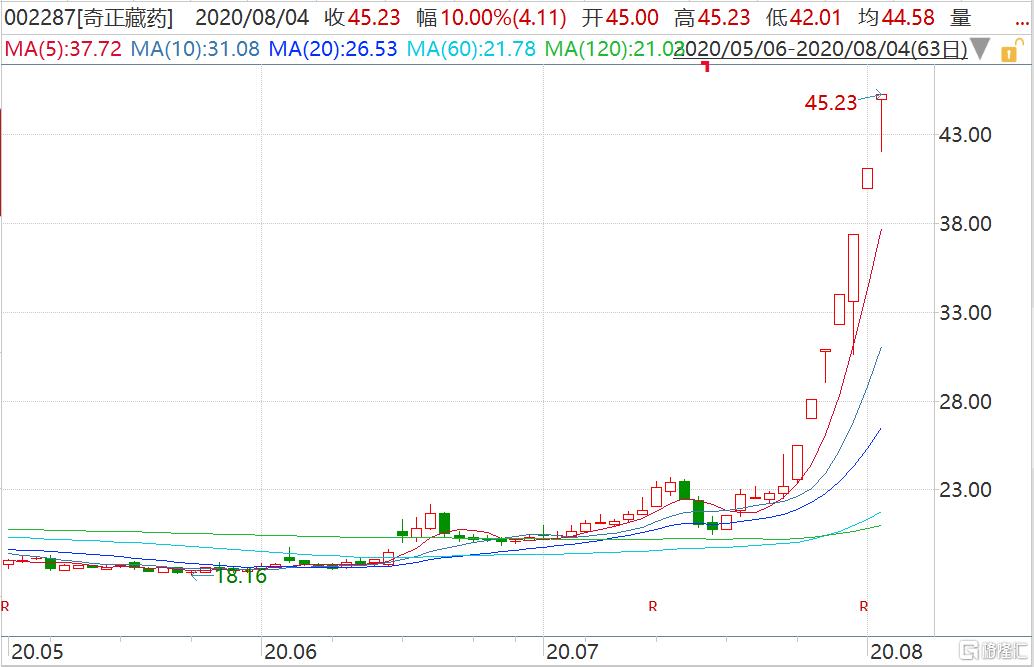Image resolution: width=1034 pixels, height=667 pixels.
Task: Click the 20.07 time axis label
Action: [x=572, y=652]
